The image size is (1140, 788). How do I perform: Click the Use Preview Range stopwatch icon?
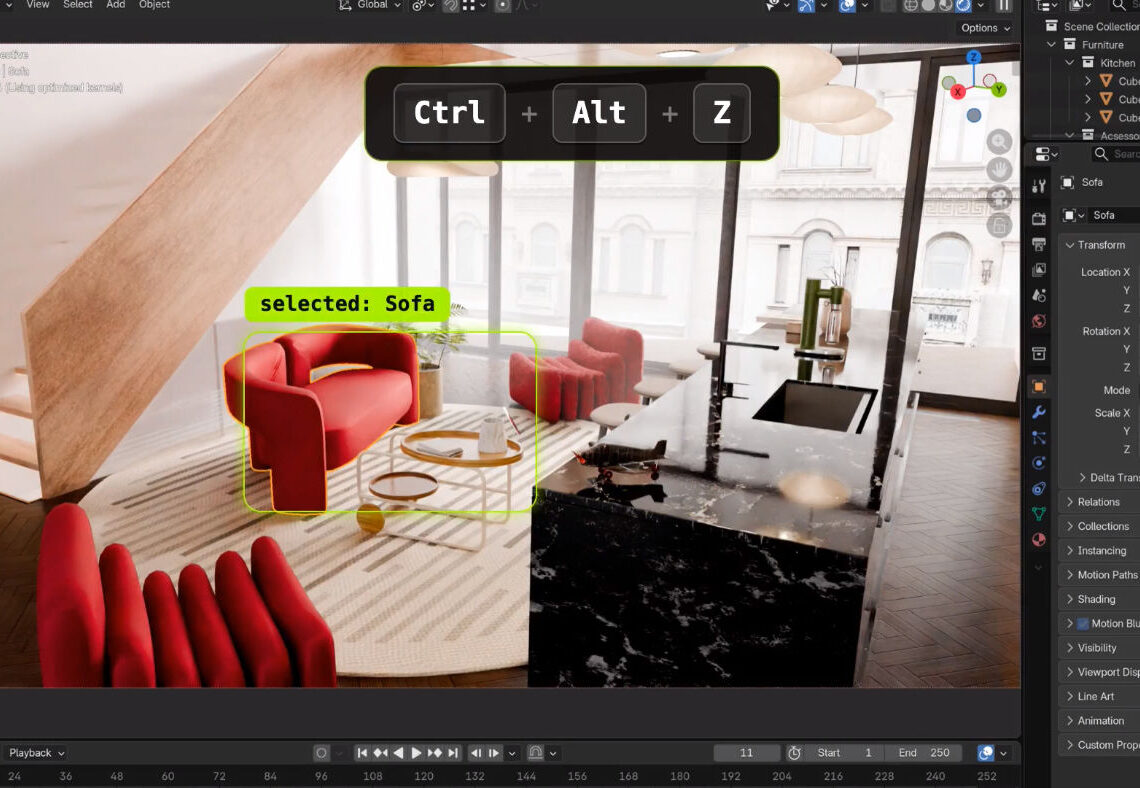[x=794, y=753]
